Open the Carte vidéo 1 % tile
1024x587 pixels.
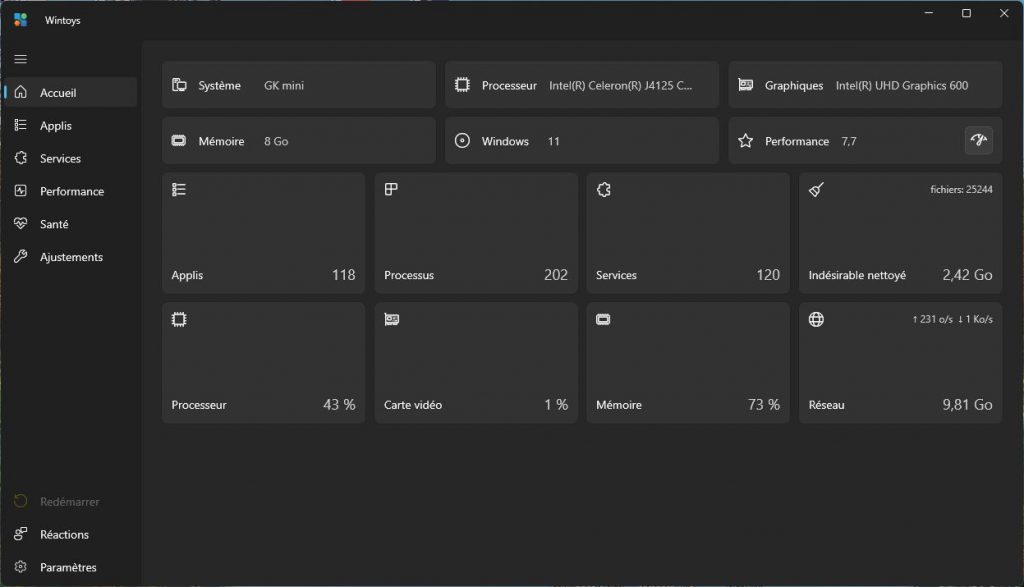tap(476, 362)
